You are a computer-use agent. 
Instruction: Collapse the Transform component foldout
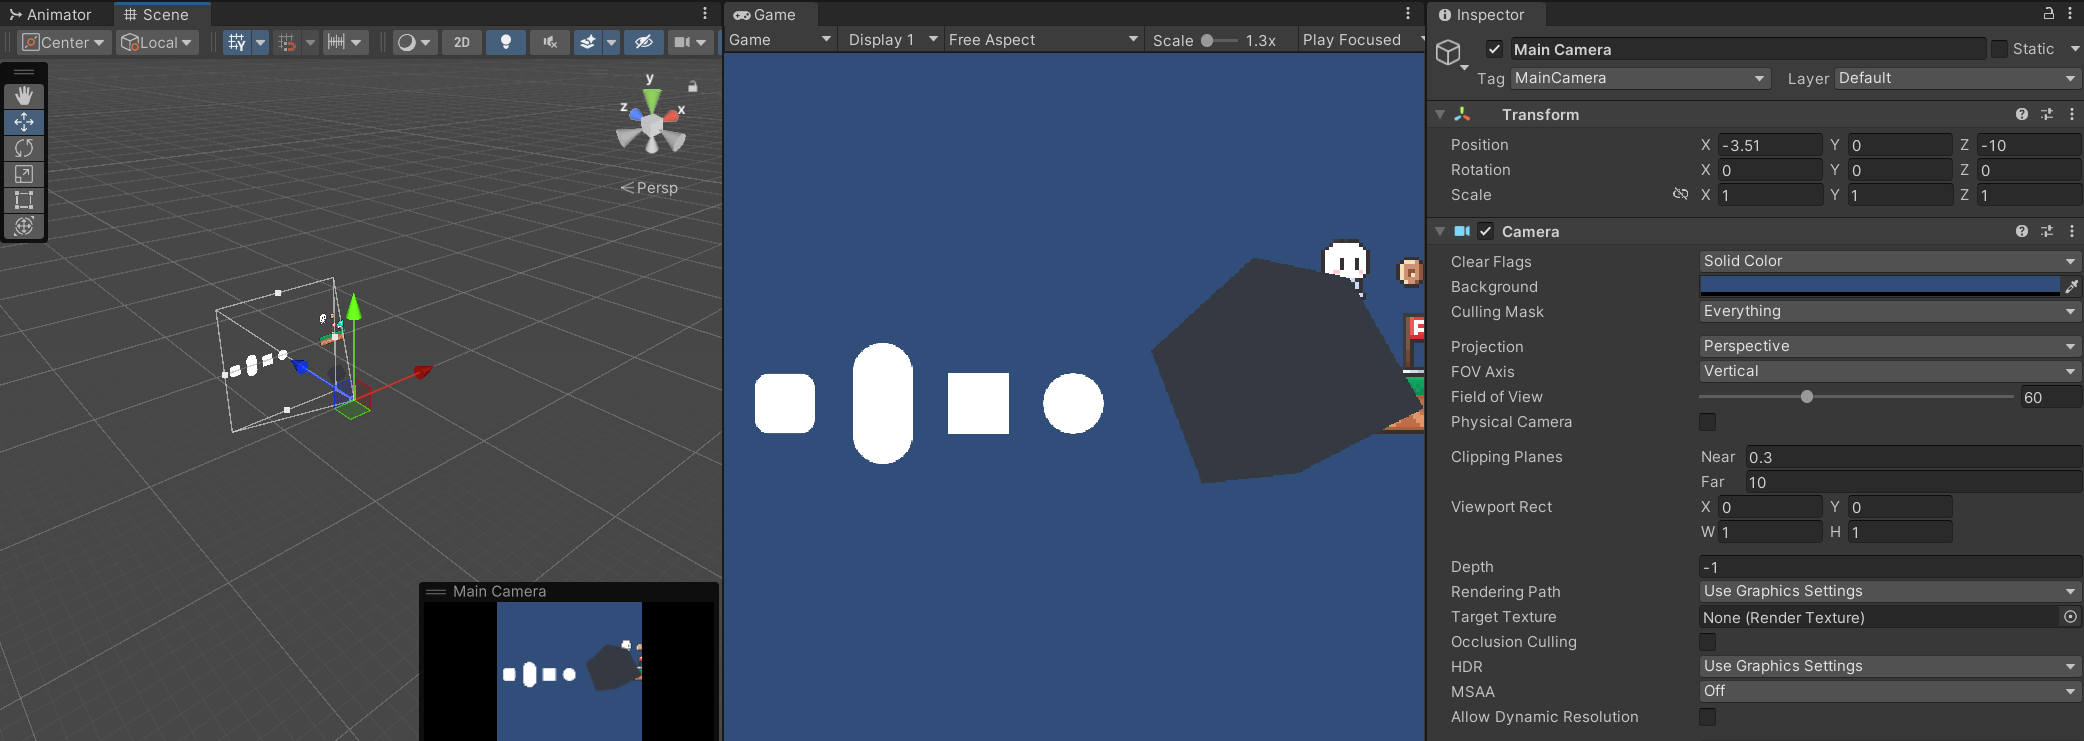tap(1440, 114)
